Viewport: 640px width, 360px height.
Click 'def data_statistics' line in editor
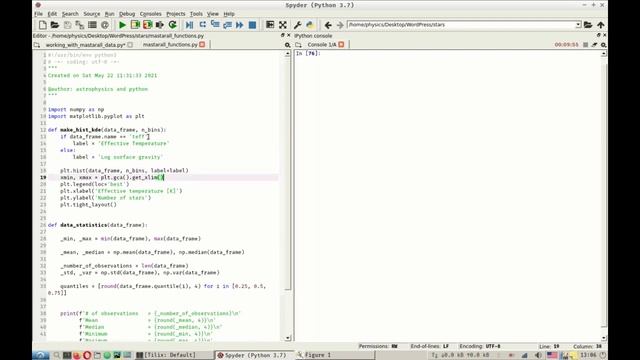98,225
